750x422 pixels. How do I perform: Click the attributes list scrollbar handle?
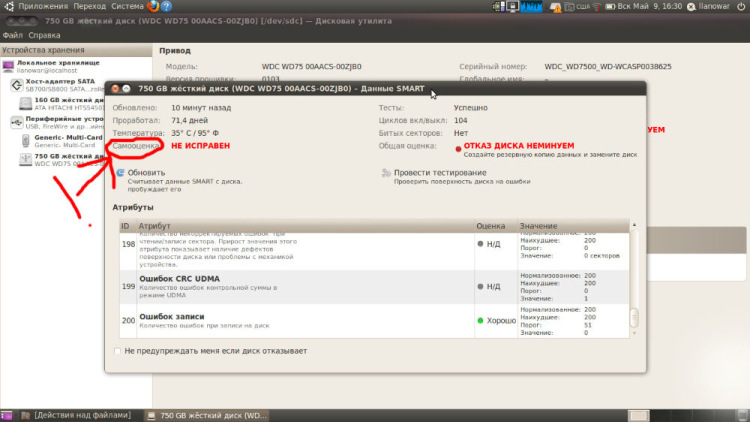pos(634,317)
